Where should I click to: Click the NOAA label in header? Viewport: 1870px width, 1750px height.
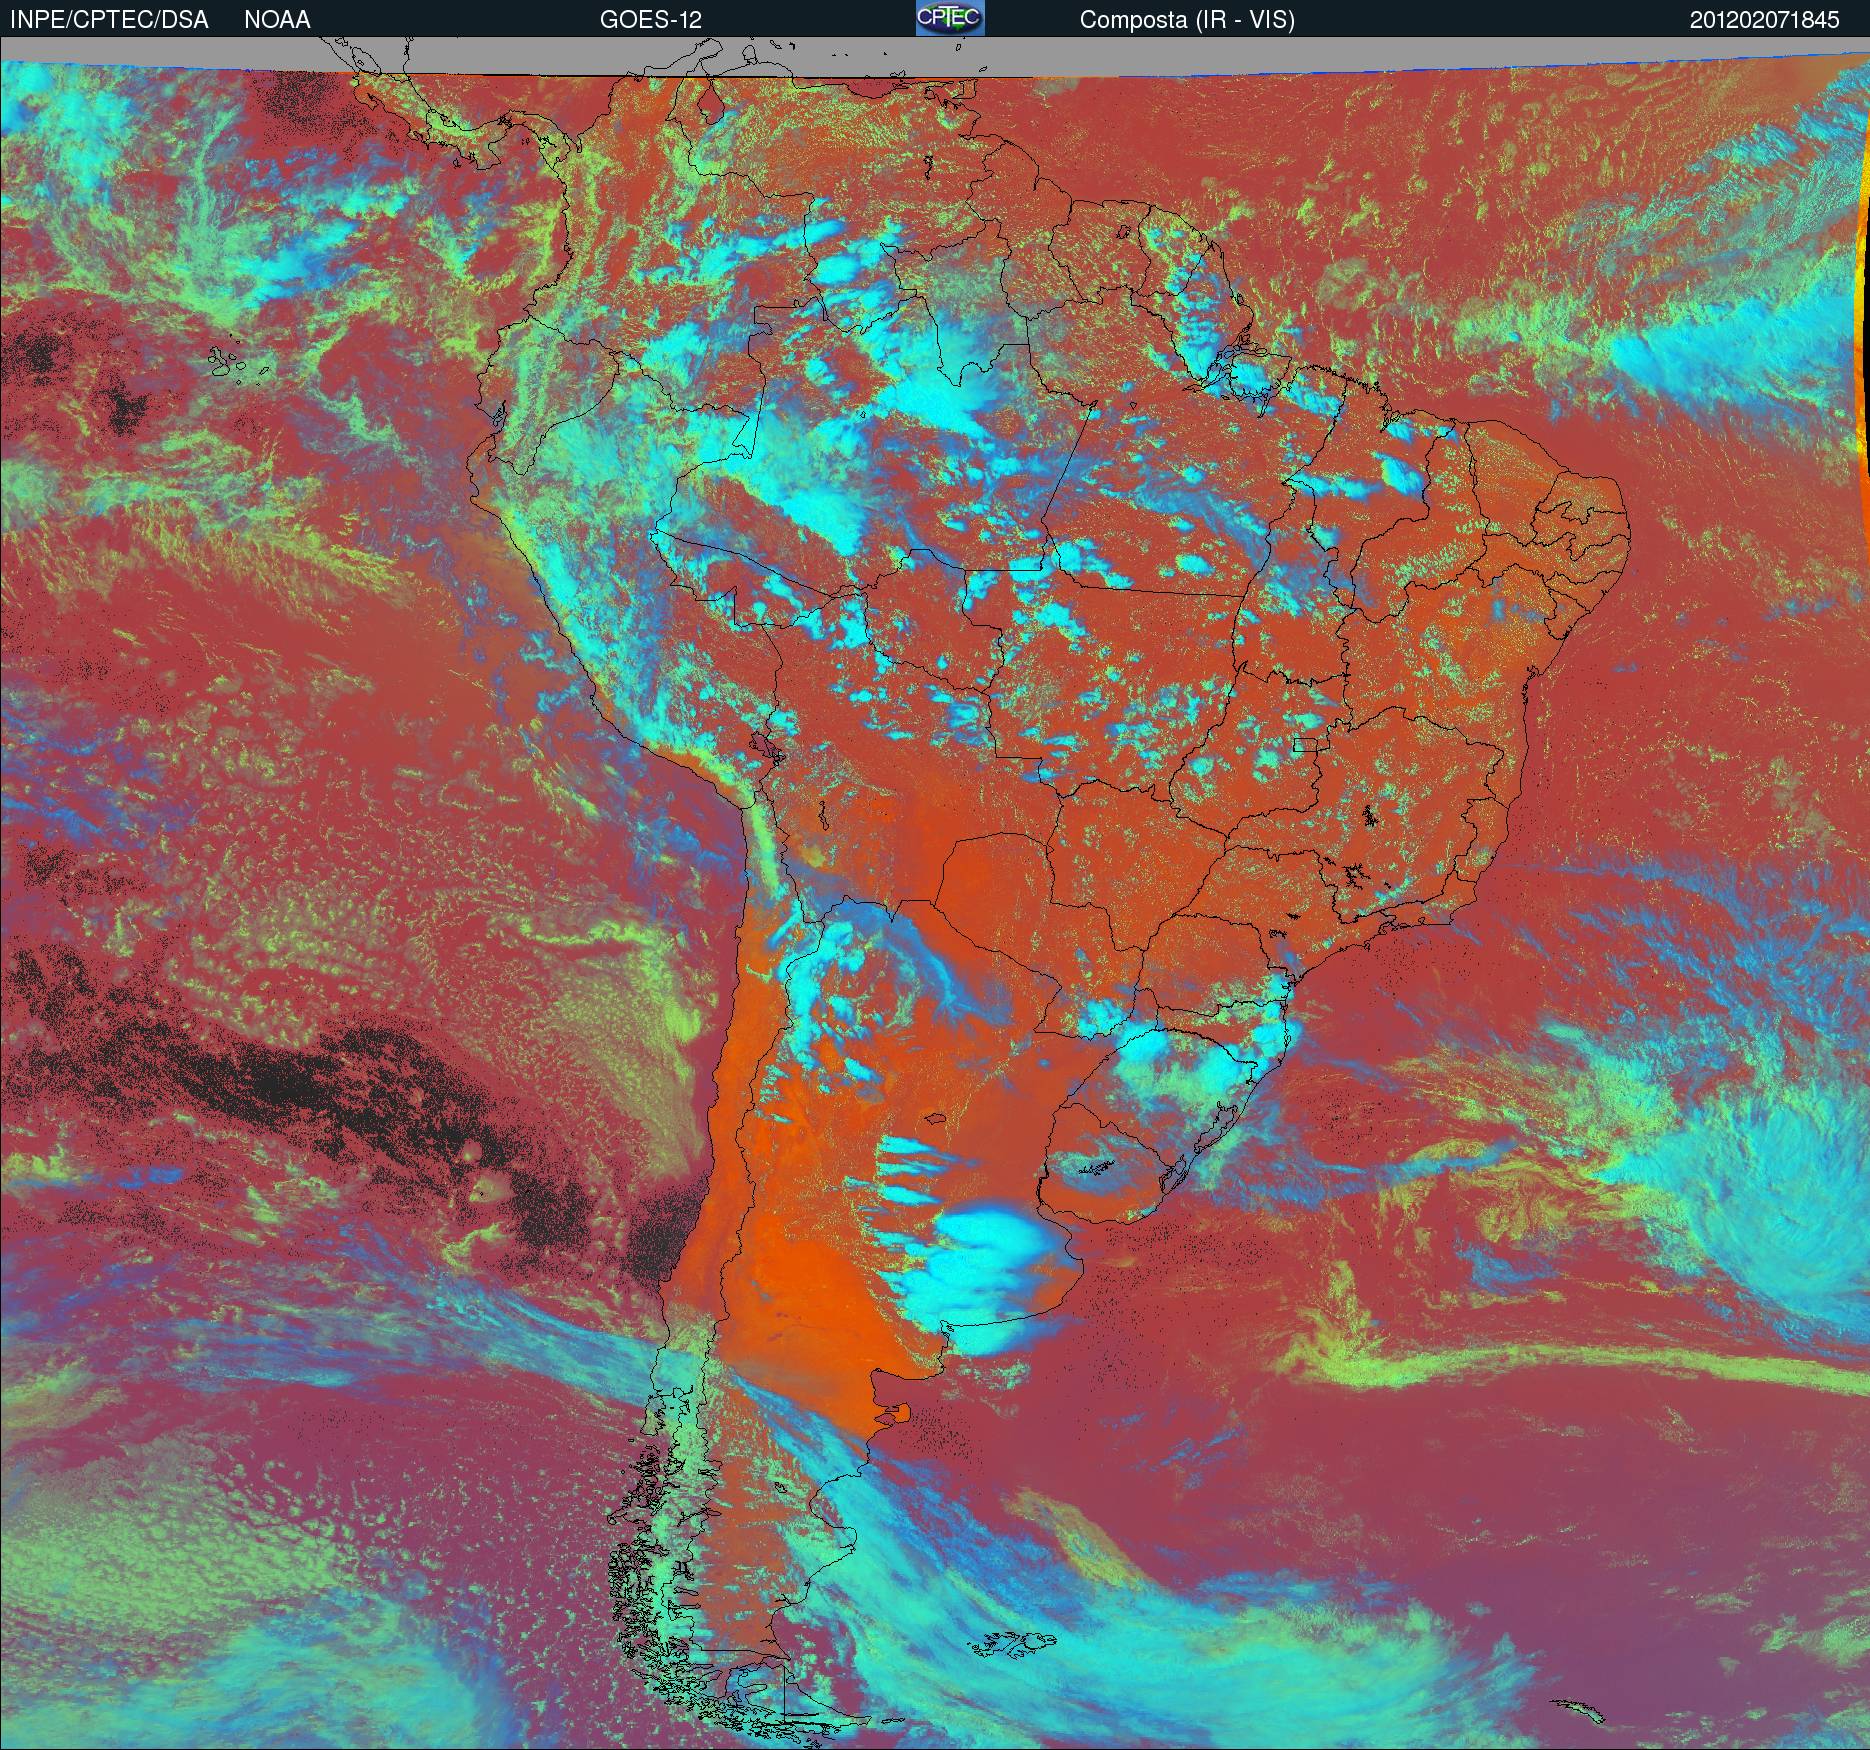tap(277, 20)
